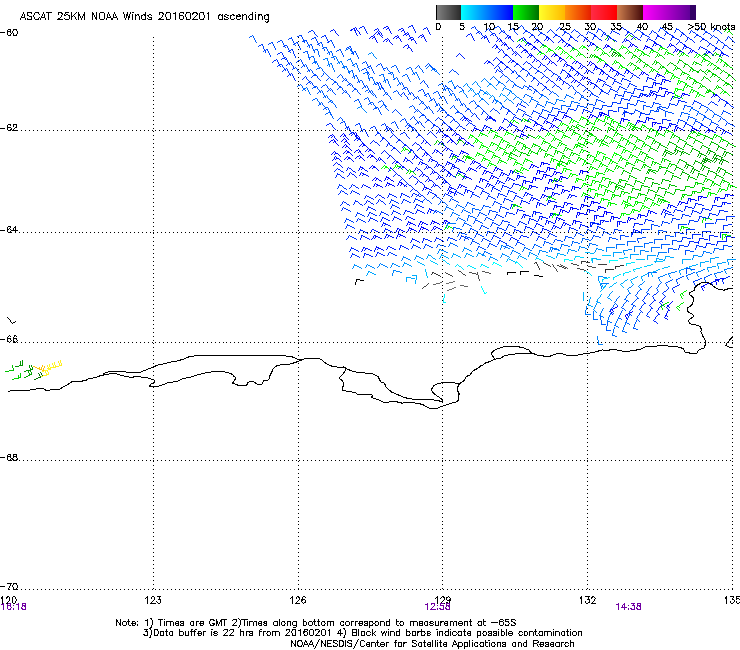
Task: Click the purple time stamp '16:18'
Action: point(13,607)
